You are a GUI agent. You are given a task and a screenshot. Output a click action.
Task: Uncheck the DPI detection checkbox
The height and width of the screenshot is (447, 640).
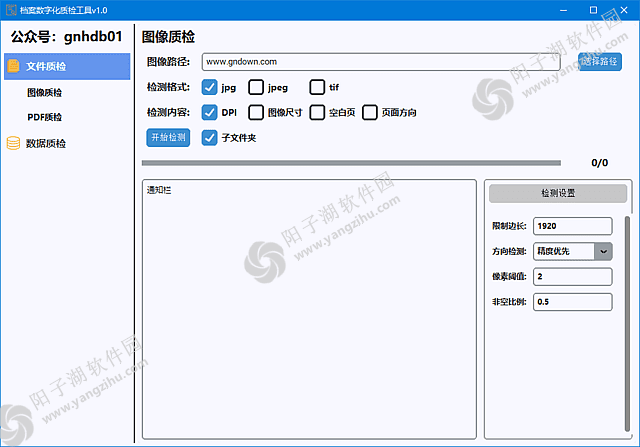[209, 112]
